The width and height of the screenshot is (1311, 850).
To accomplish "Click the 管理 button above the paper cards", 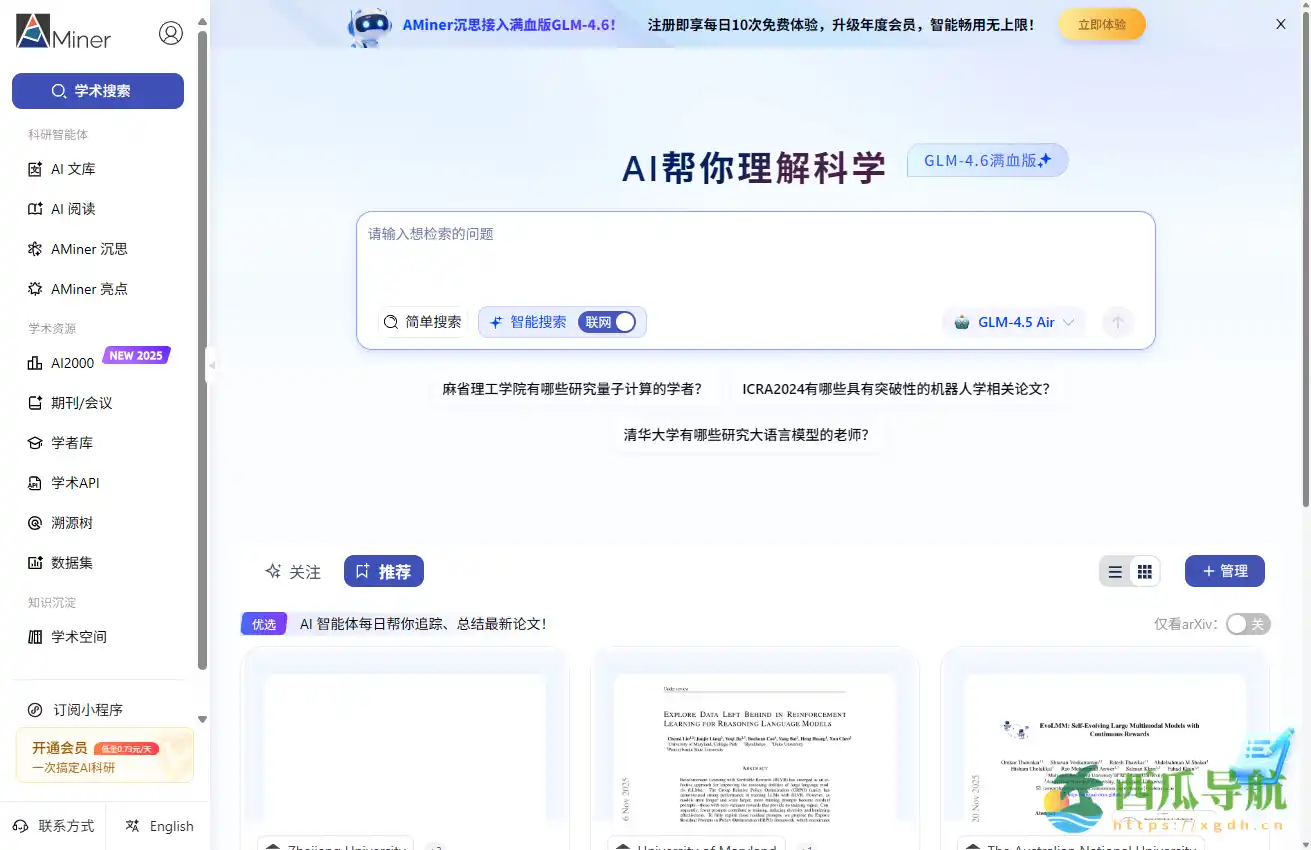I will [x=1224, y=571].
